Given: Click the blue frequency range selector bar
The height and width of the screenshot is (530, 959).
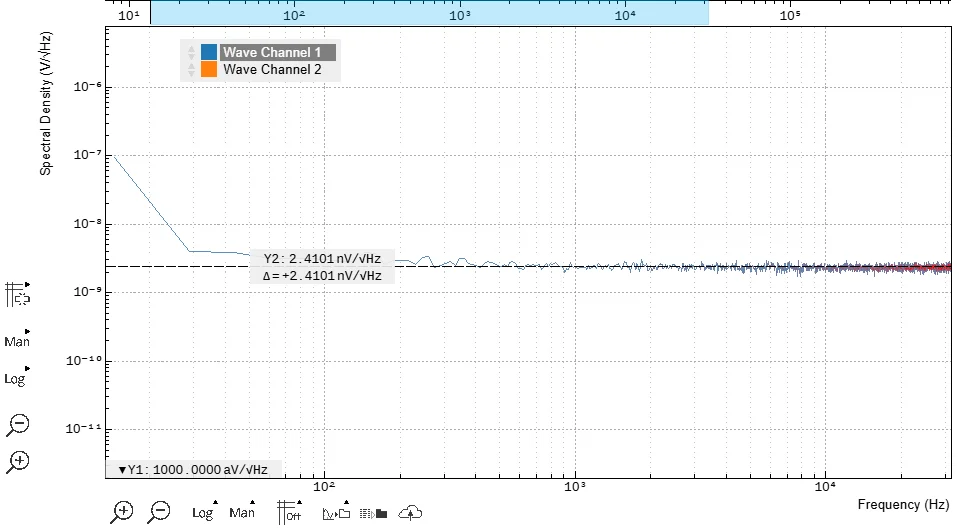Looking at the screenshot, I should 429,12.
